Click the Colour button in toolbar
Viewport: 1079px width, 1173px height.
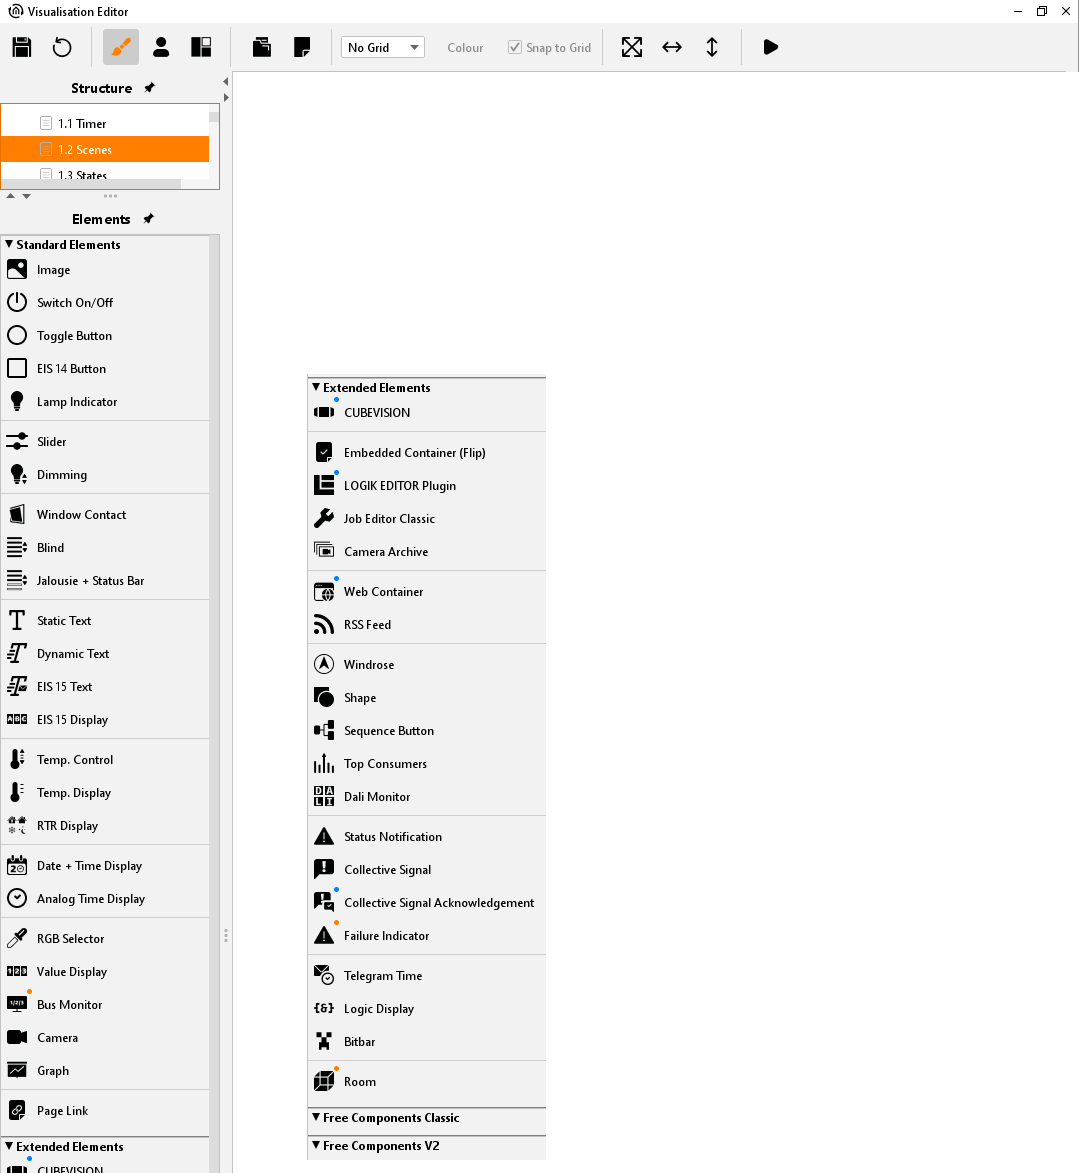pyautogui.click(x=465, y=47)
